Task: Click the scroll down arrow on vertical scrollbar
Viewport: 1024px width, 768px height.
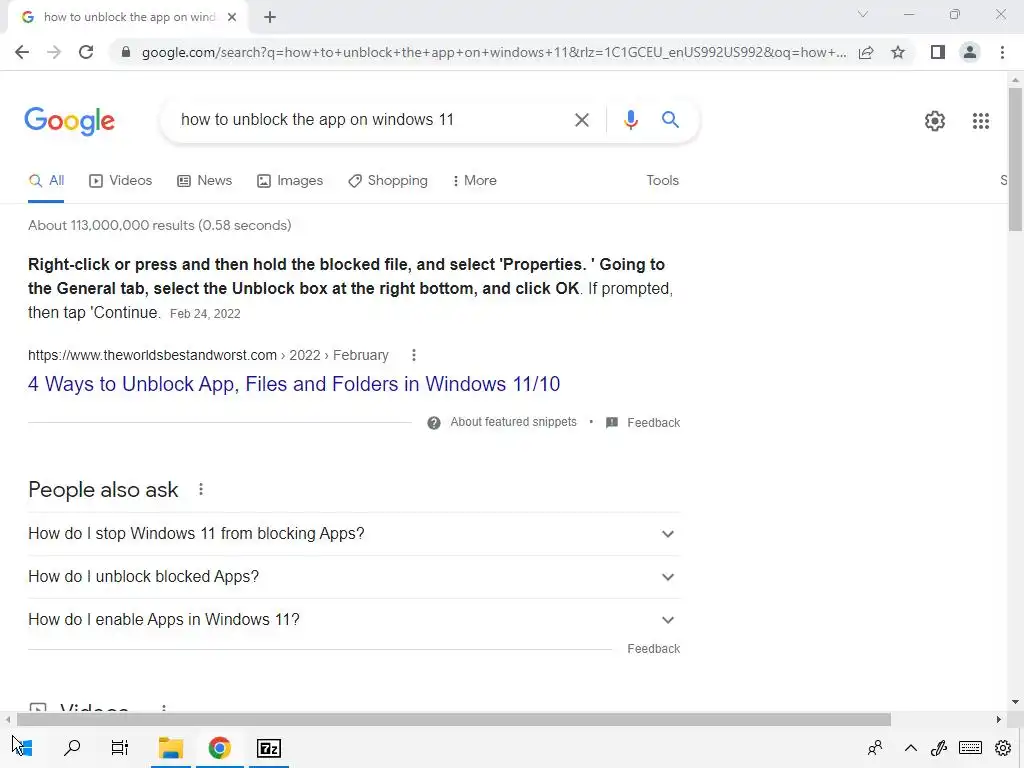Action: 1015,703
